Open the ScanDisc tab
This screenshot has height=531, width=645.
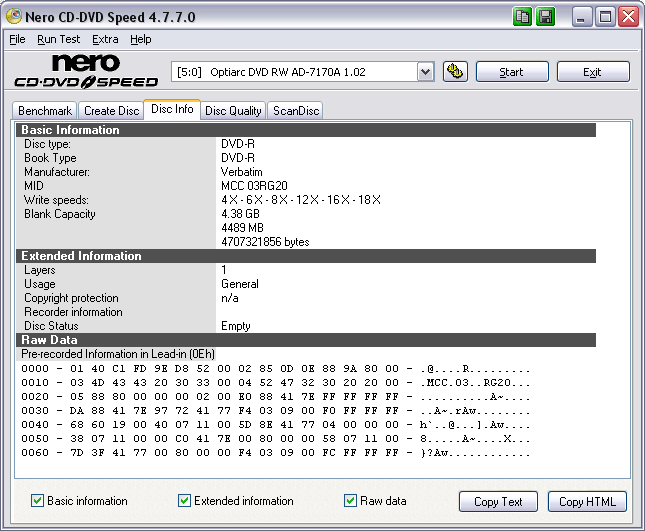click(296, 111)
